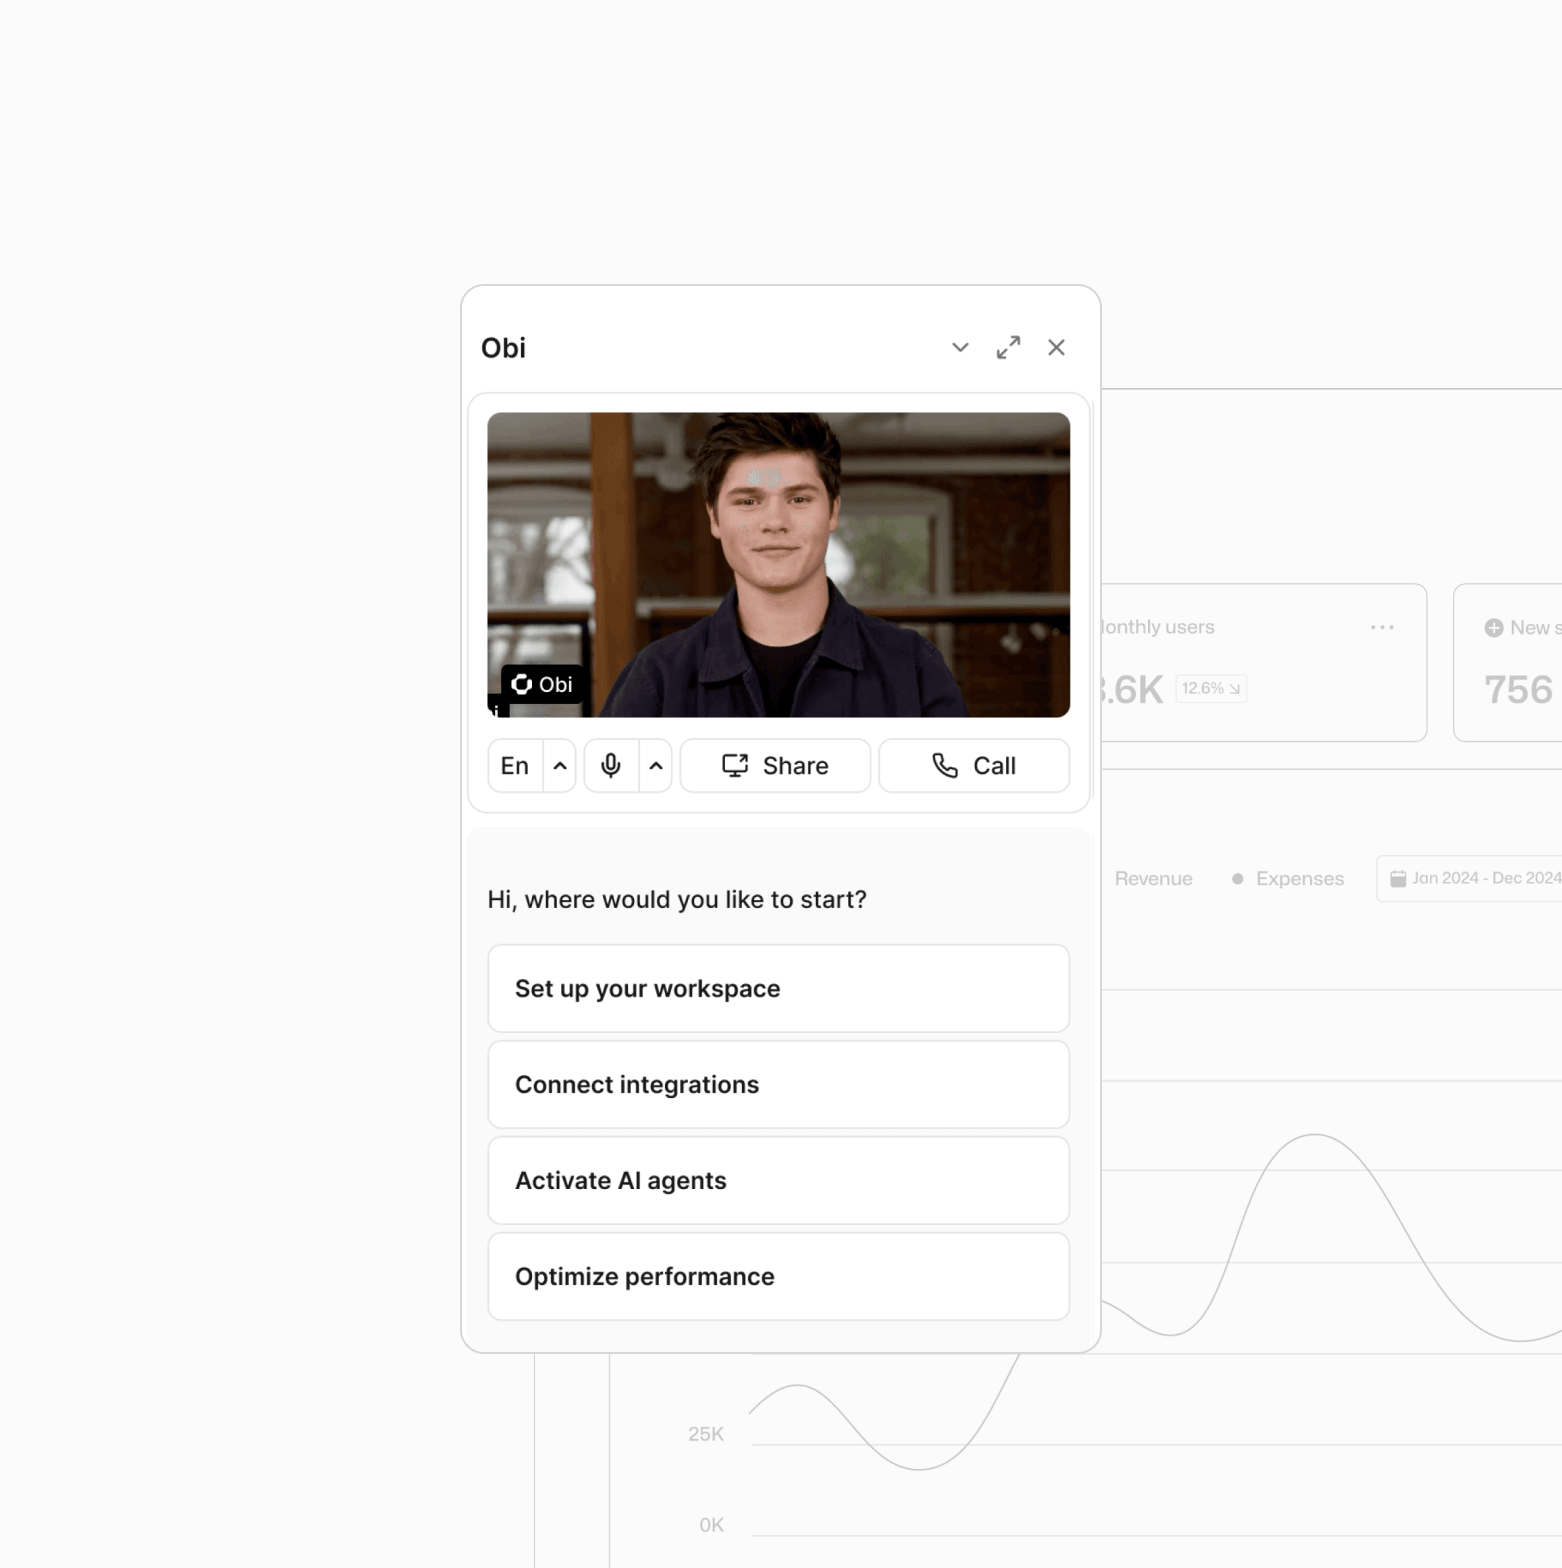Close the Obi assistant panel

point(1056,348)
